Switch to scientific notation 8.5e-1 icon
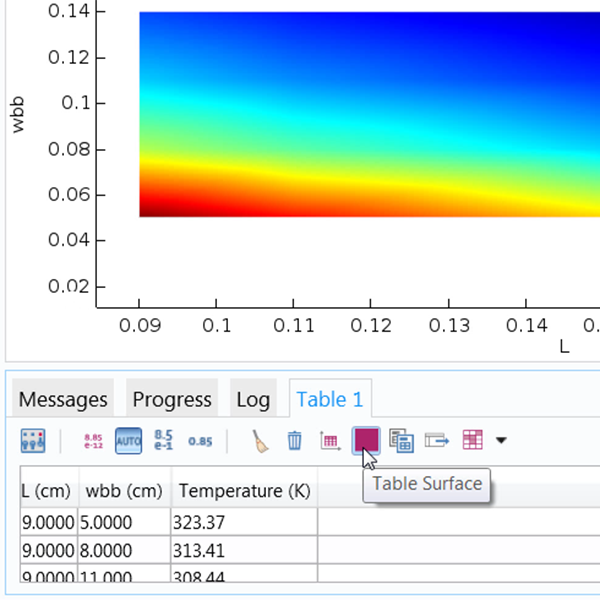The width and height of the screenshot is (600, 600). click(163, 440)
